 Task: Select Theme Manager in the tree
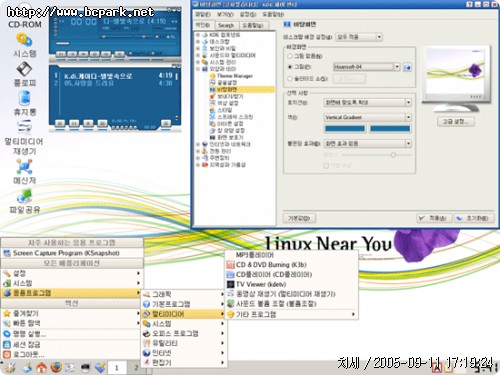tap(235, 76)
